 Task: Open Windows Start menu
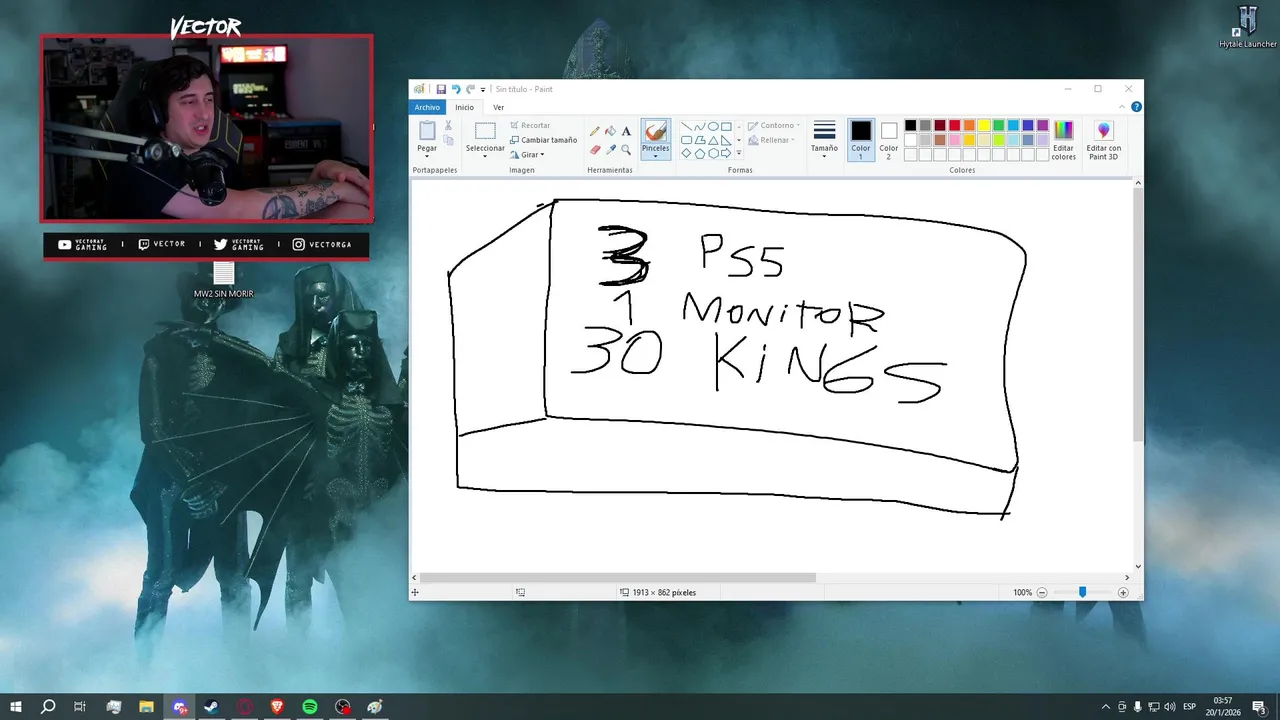click(15, 707)
